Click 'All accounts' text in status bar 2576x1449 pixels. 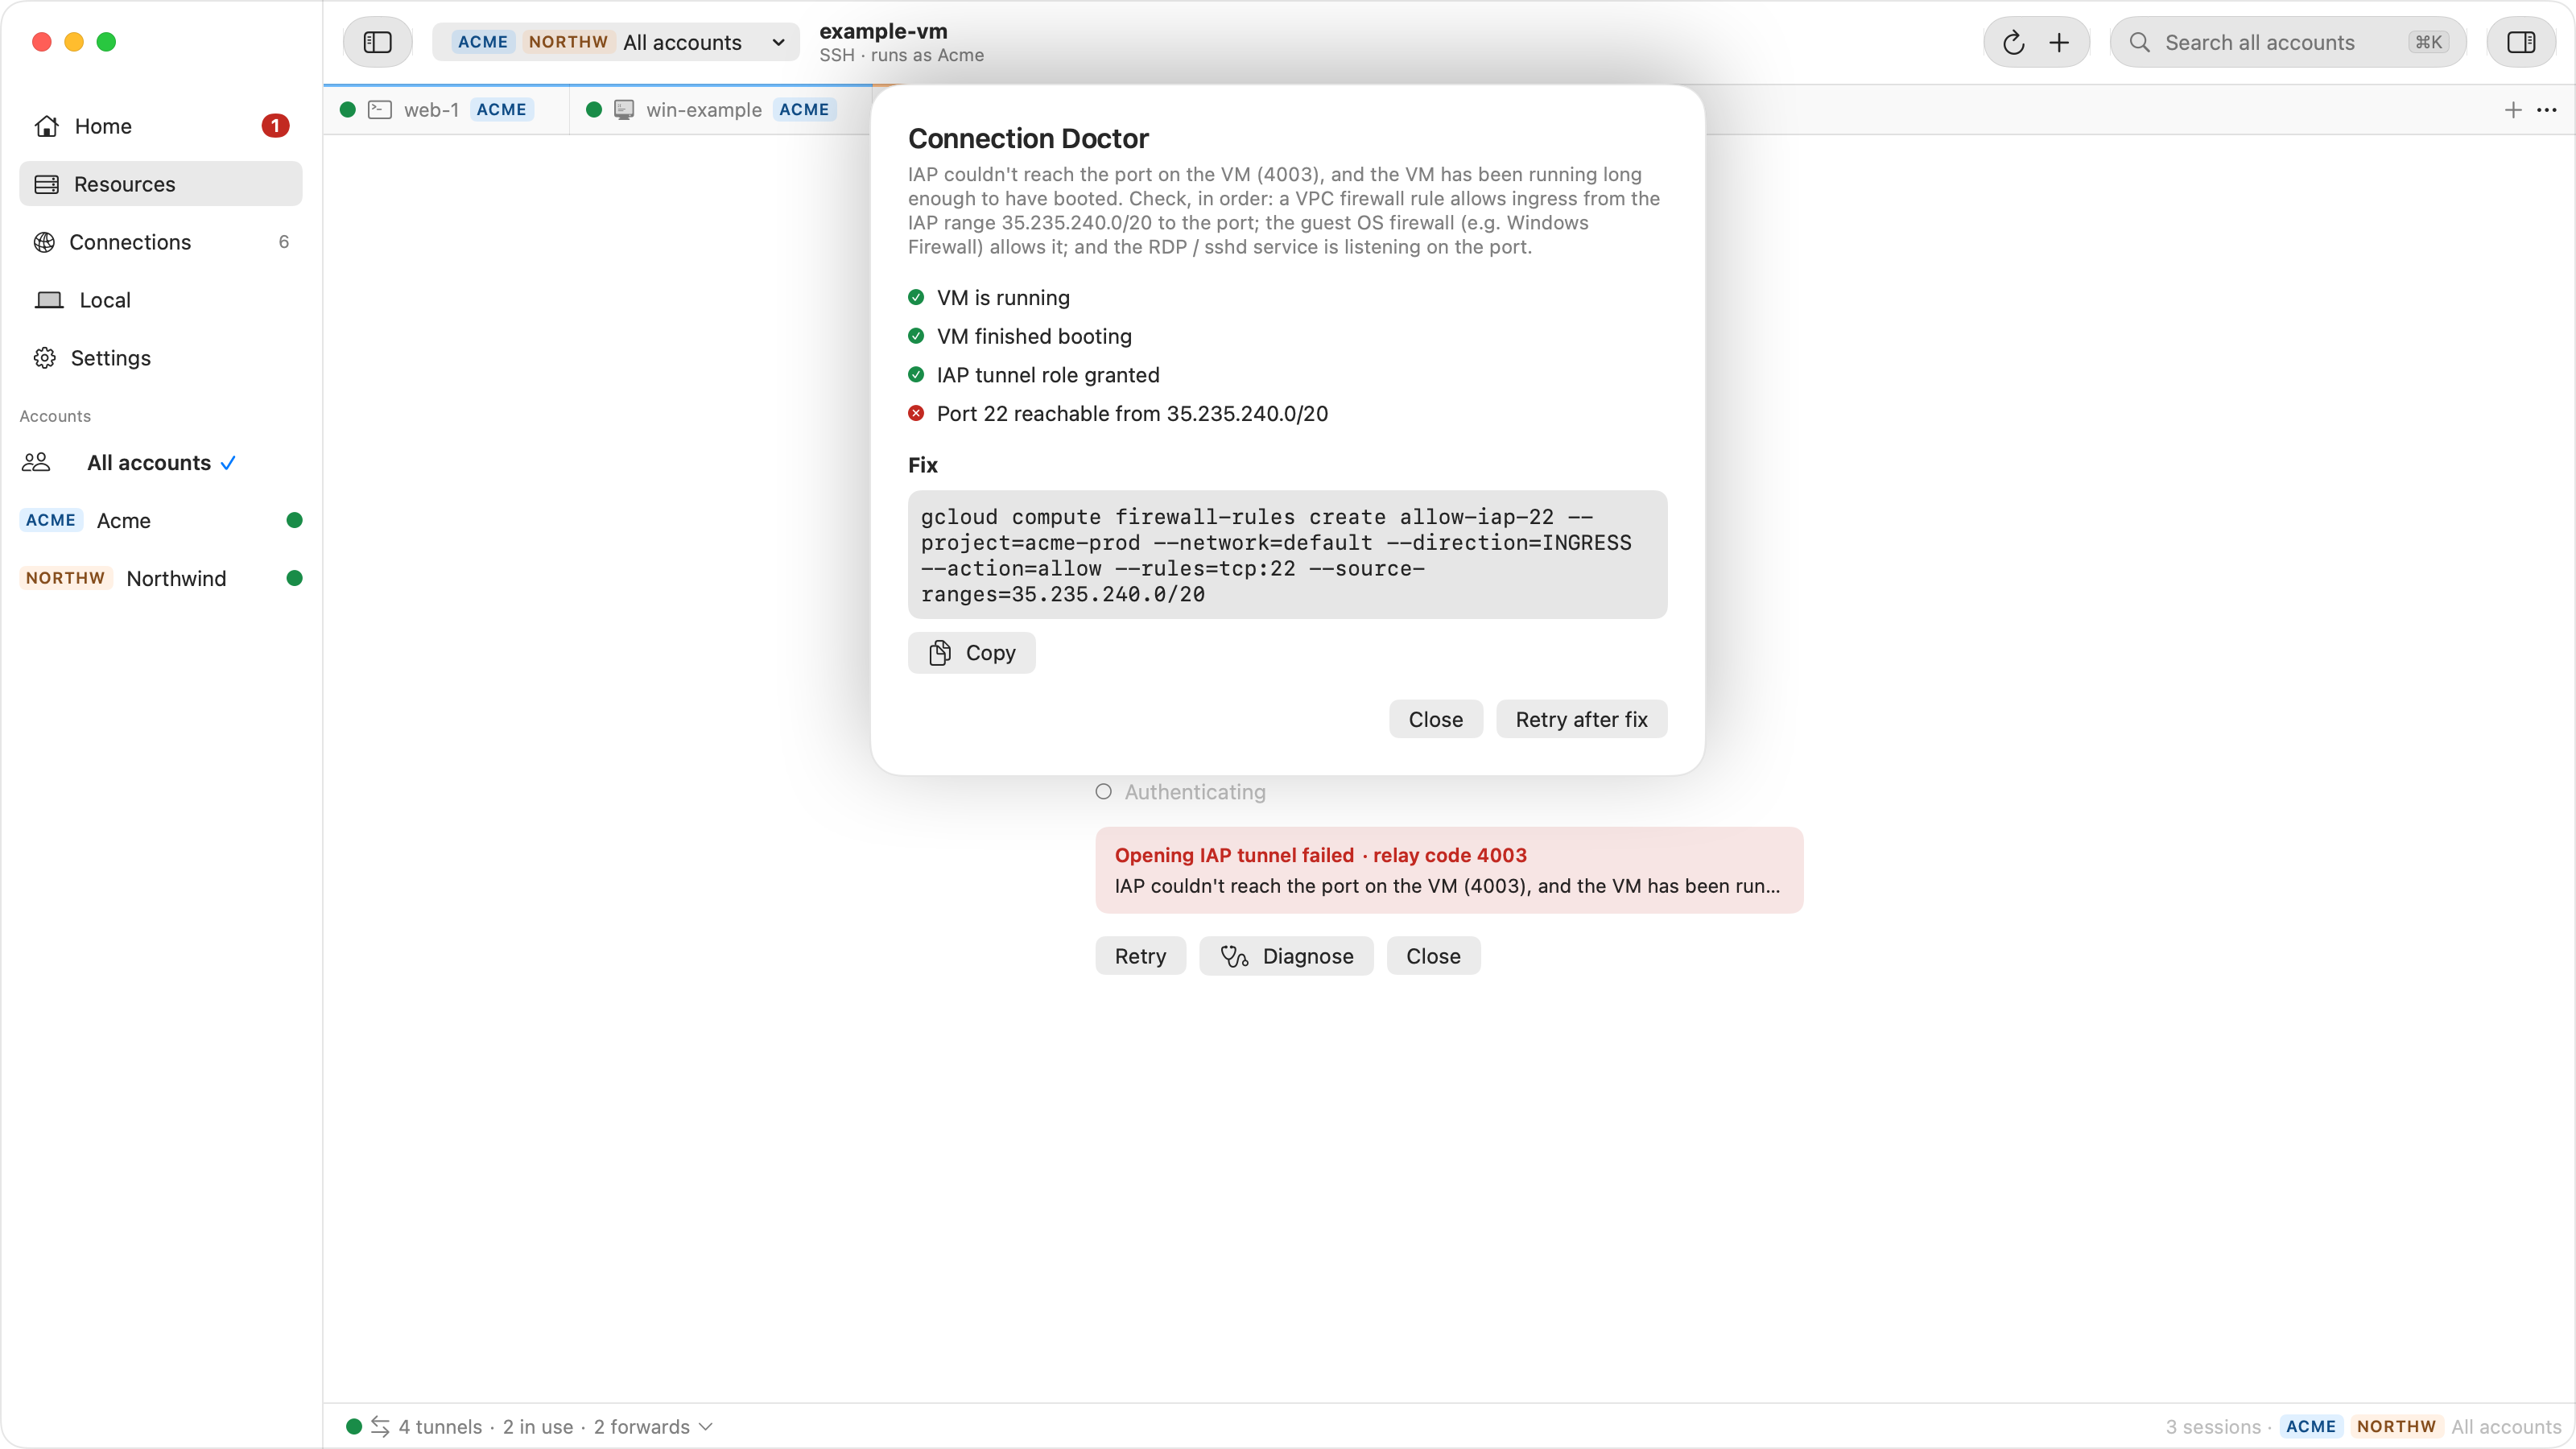2506,1427
